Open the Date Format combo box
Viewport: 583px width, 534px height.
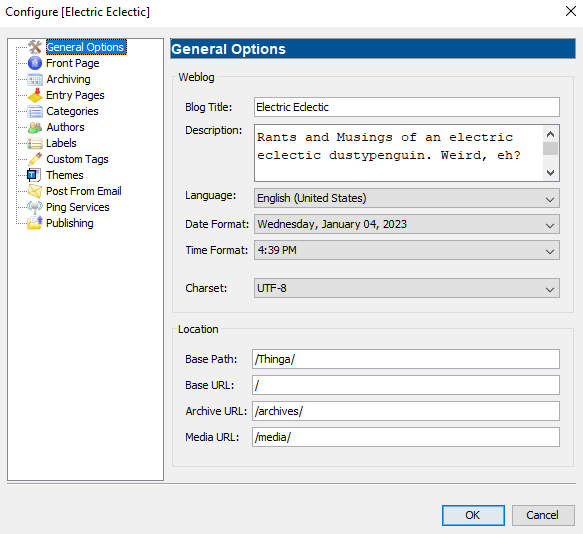[407, 224]
